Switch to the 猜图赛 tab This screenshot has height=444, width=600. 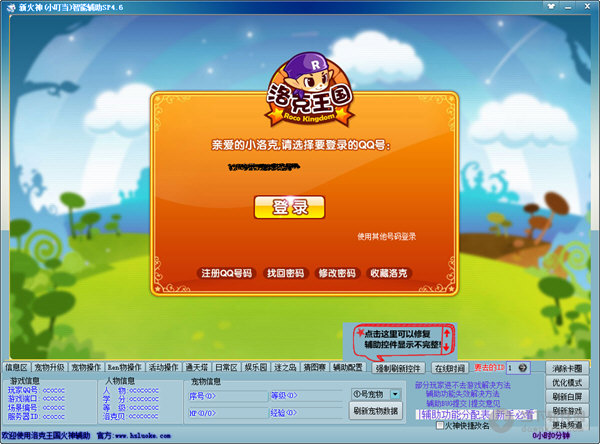tap(314, 367)
